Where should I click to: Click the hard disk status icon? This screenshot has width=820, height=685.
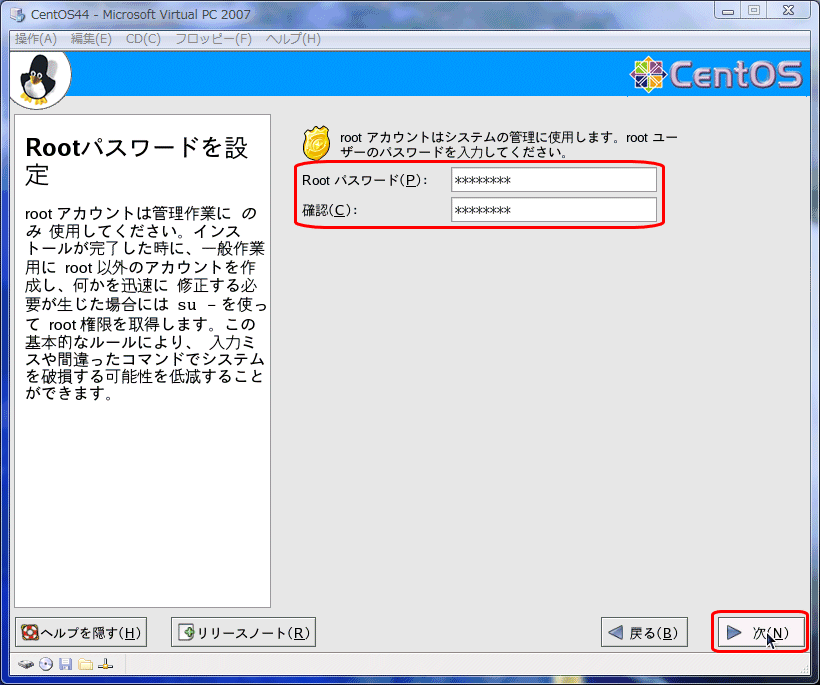(x=26, y=665)
